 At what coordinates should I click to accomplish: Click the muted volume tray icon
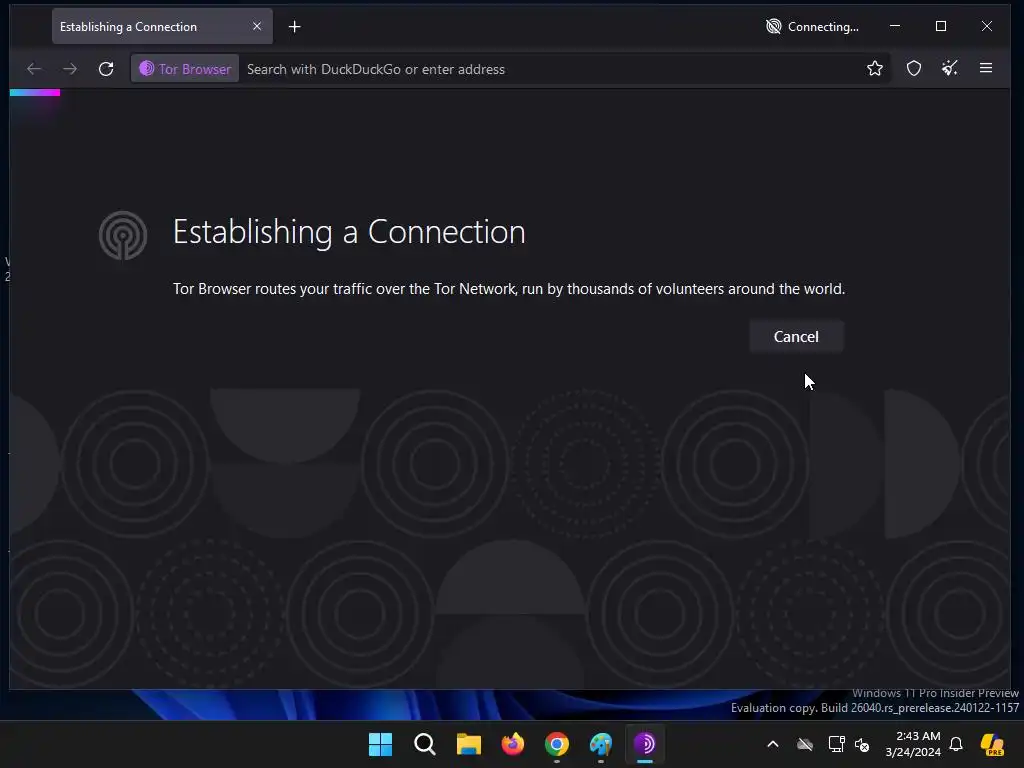(862, 744)
